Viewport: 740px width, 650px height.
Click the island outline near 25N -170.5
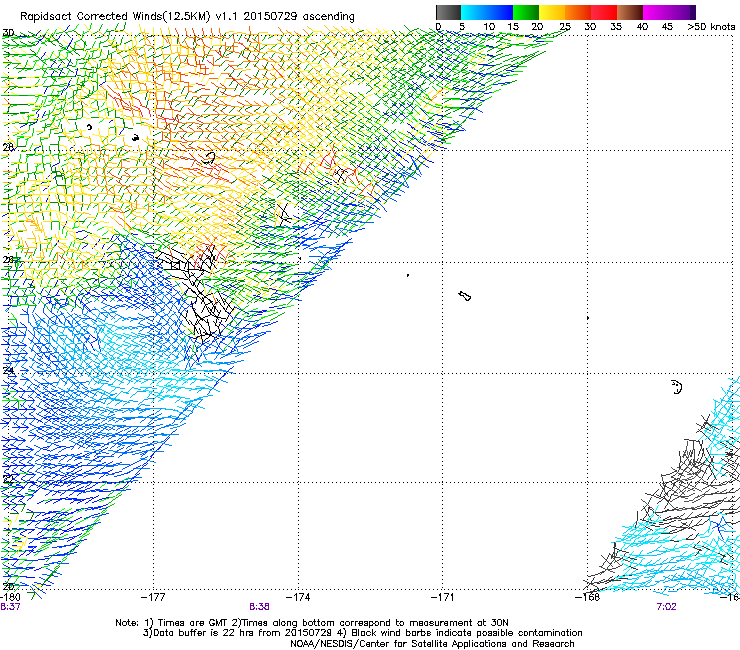[465, 296]
